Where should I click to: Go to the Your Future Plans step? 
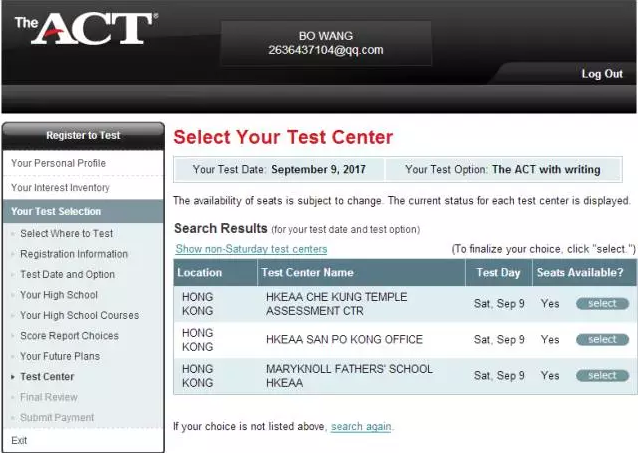[x=60, y=356]
